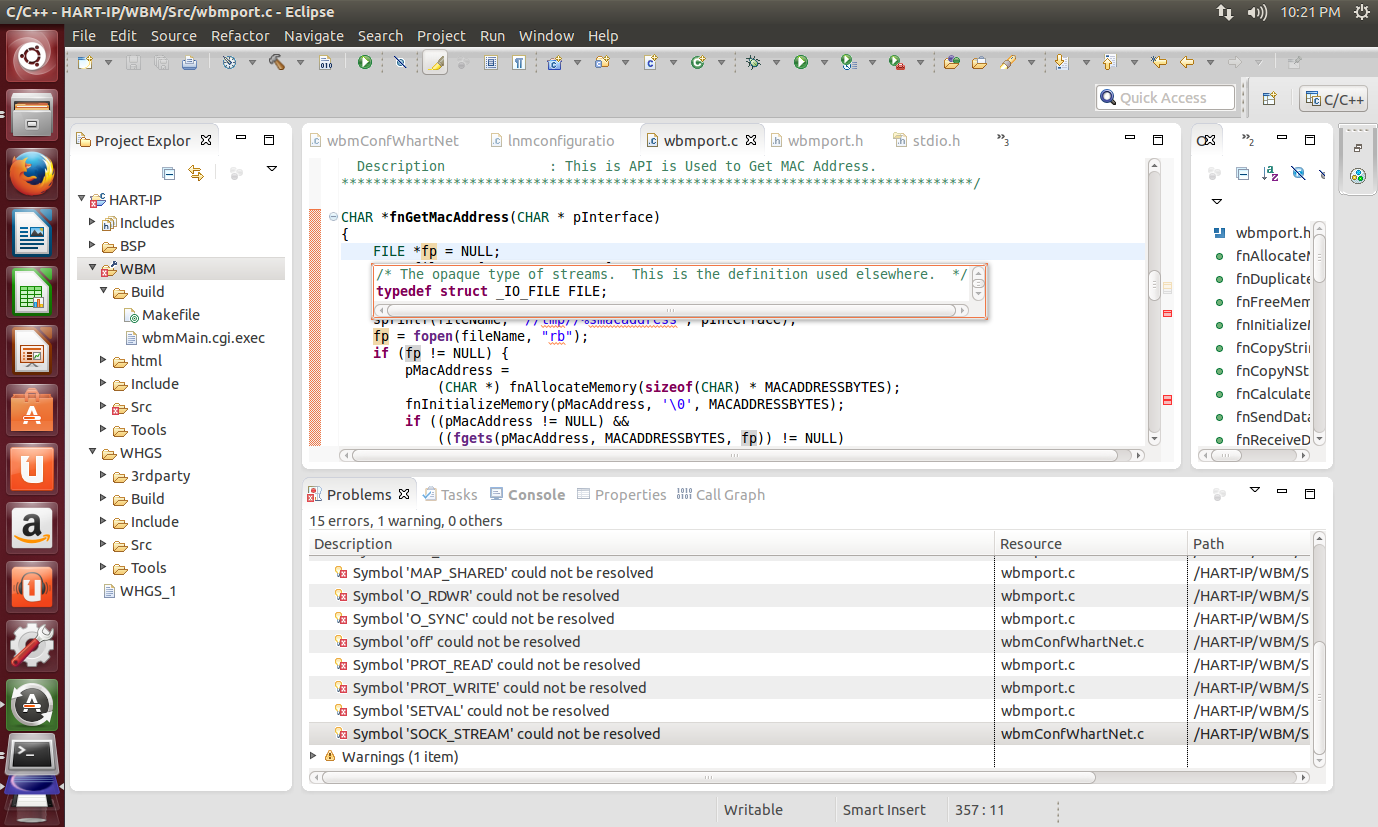Expand the Includes node under HART-IP
The height and width of the screenshot is (827, 1378).
92,222
